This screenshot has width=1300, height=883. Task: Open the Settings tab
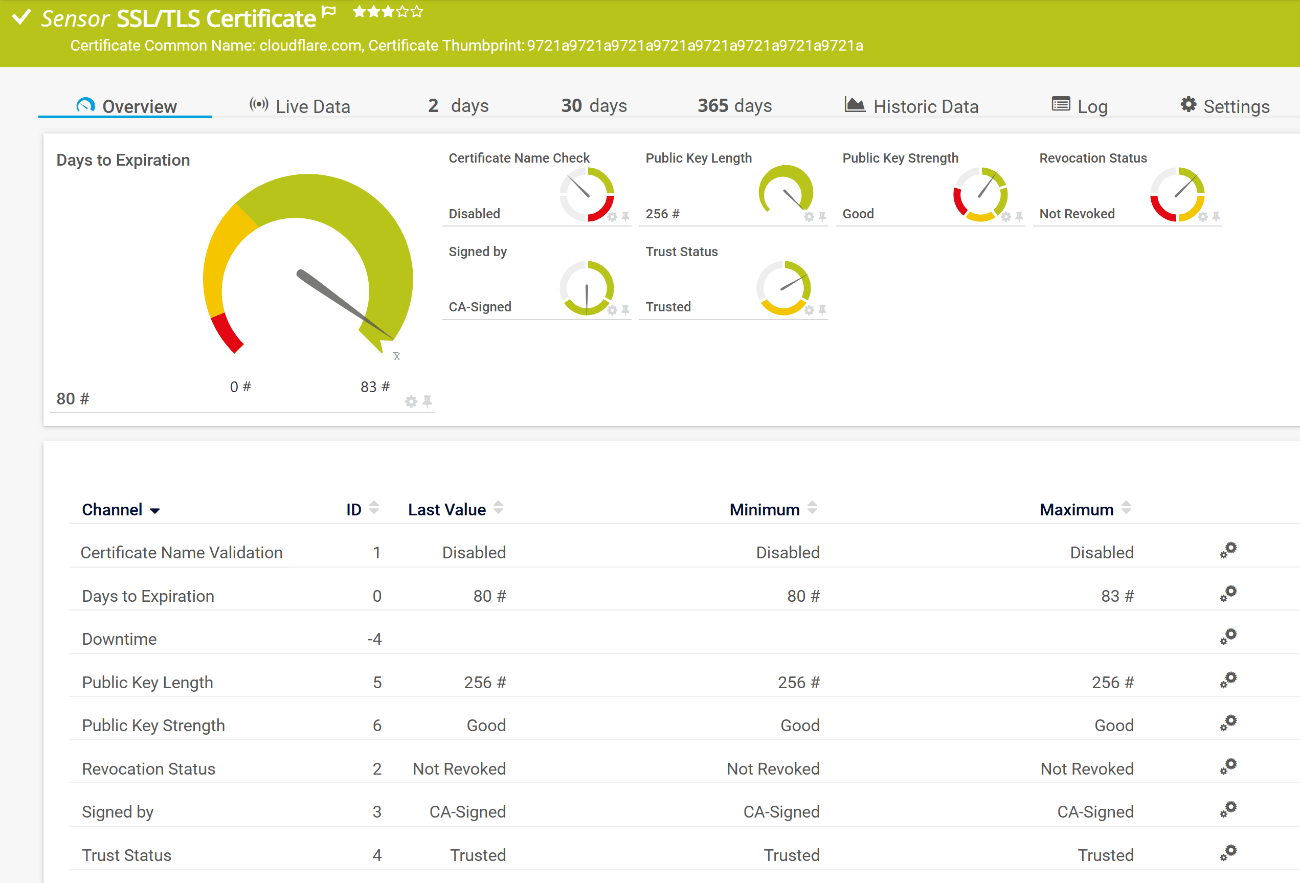(x=1224, y=106)
